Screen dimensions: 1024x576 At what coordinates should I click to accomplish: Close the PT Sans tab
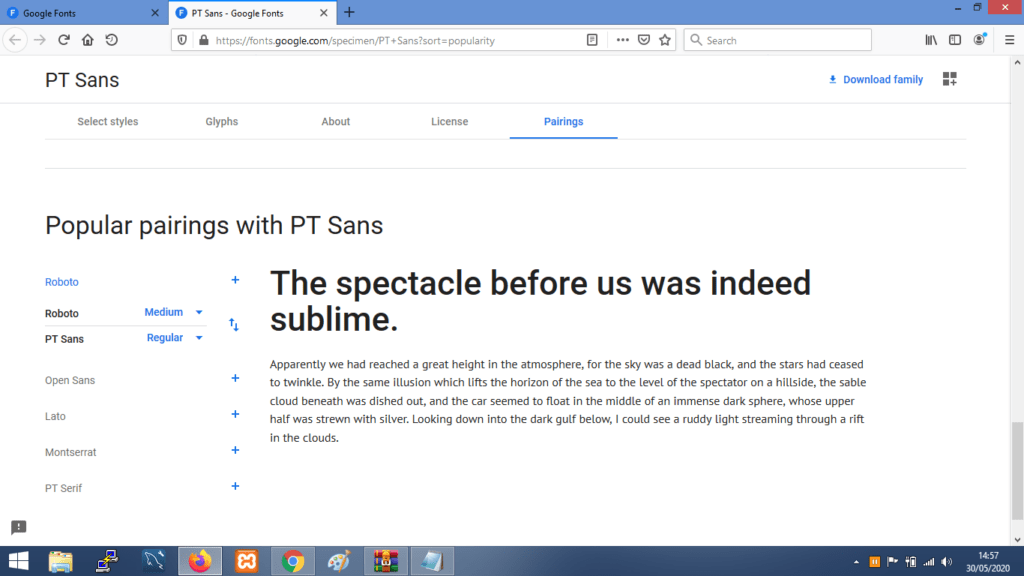[323, 12]
